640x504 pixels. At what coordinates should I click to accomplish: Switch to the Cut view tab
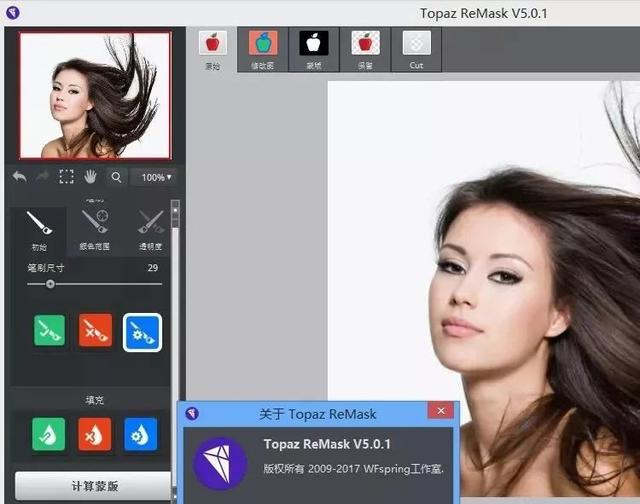[416, 50]
